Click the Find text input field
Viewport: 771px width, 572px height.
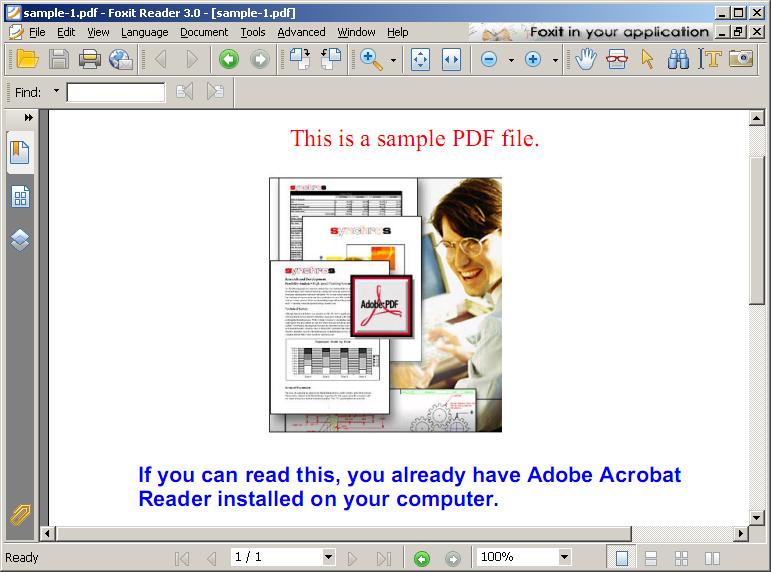116,92
